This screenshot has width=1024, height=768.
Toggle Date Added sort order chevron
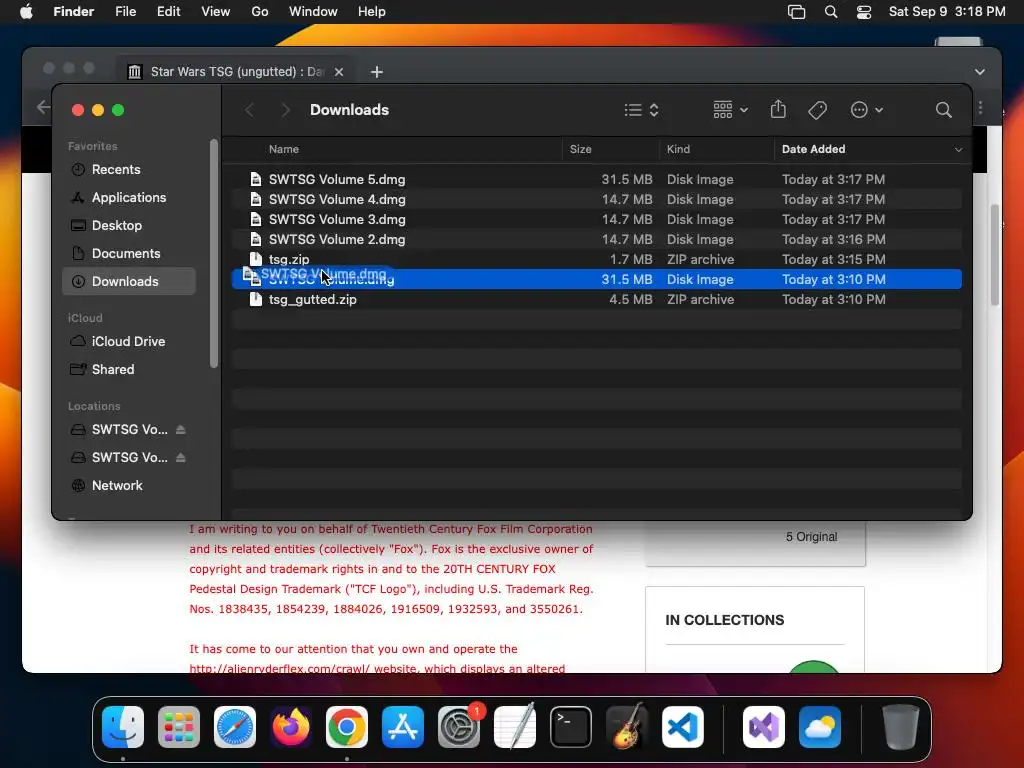(958, 150)
